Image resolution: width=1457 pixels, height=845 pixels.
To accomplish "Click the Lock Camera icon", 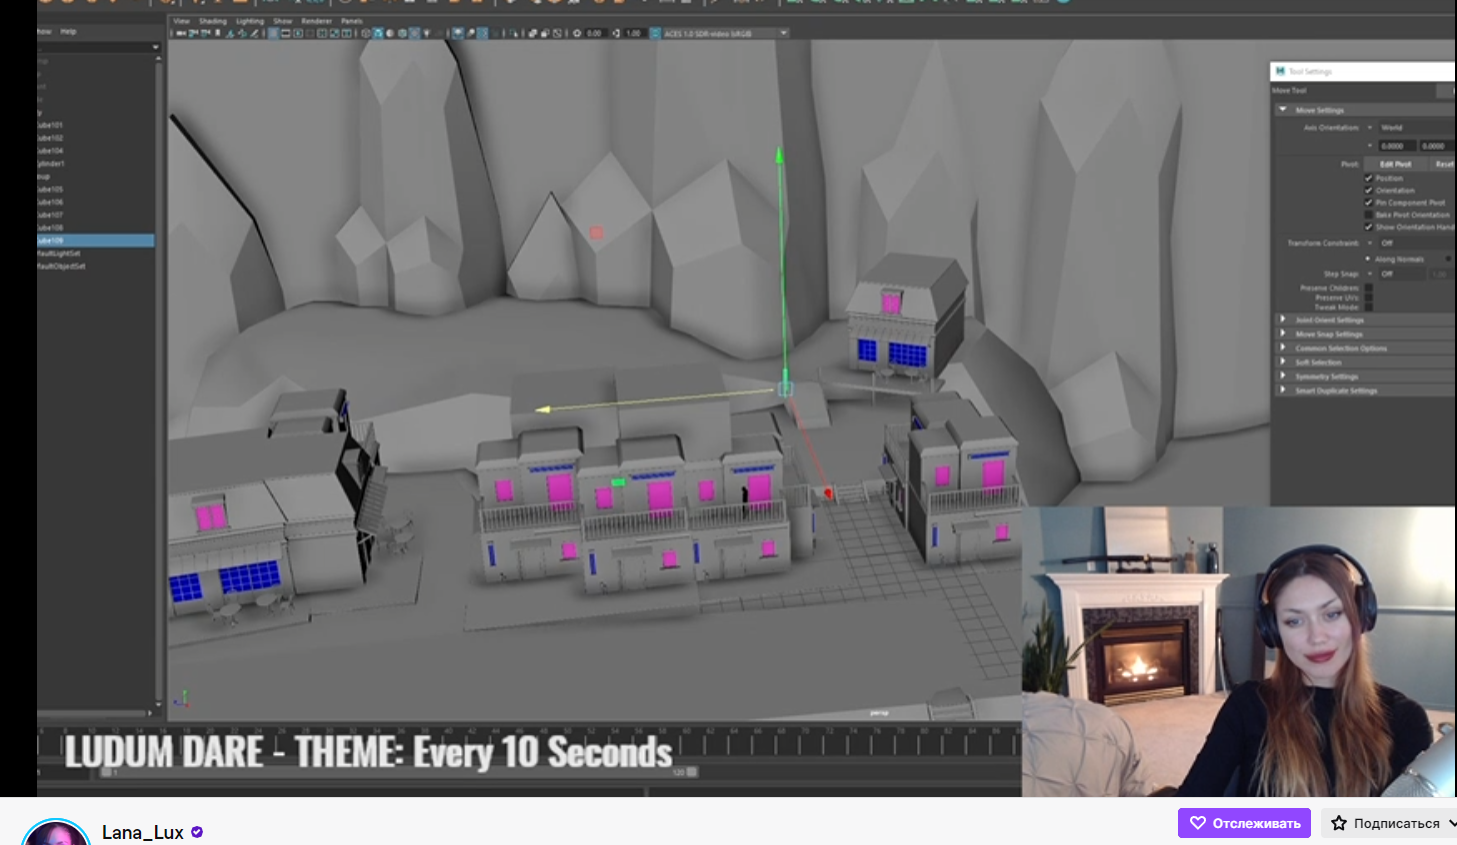I will (x=194, y=33).
